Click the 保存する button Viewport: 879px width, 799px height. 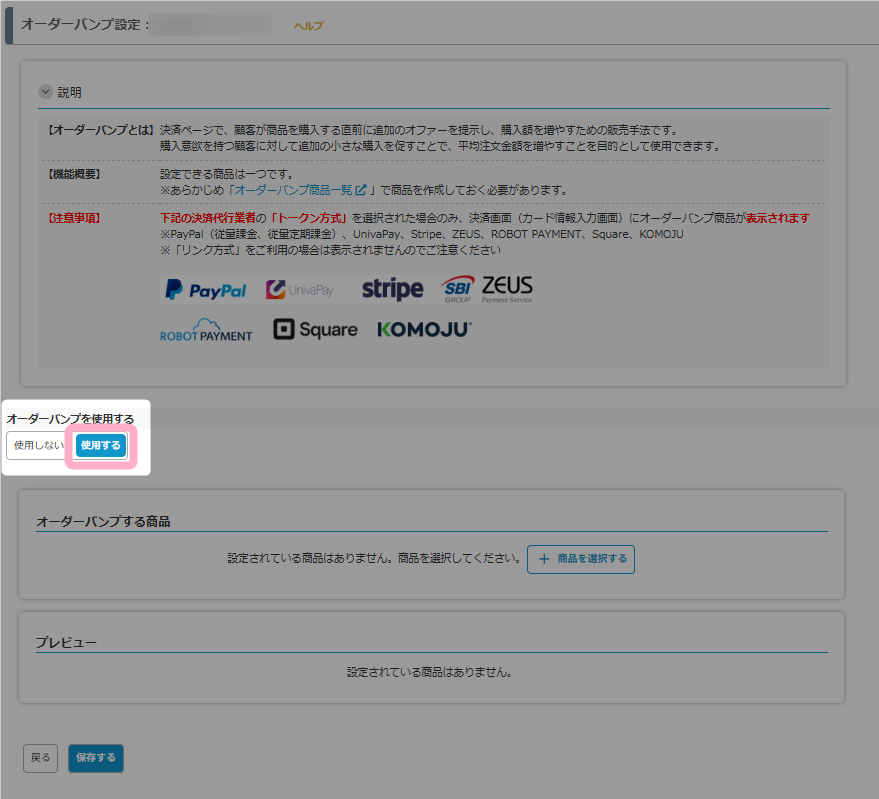(96, 758)
